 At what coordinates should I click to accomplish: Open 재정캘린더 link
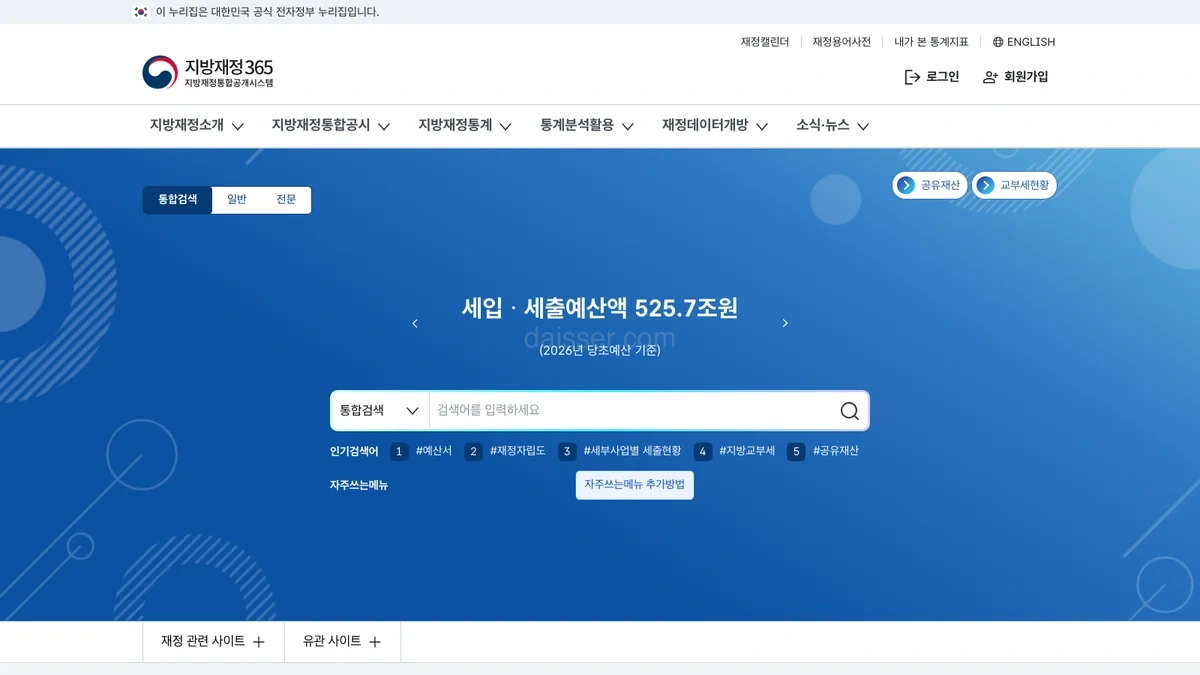click(x=765, y=42)
